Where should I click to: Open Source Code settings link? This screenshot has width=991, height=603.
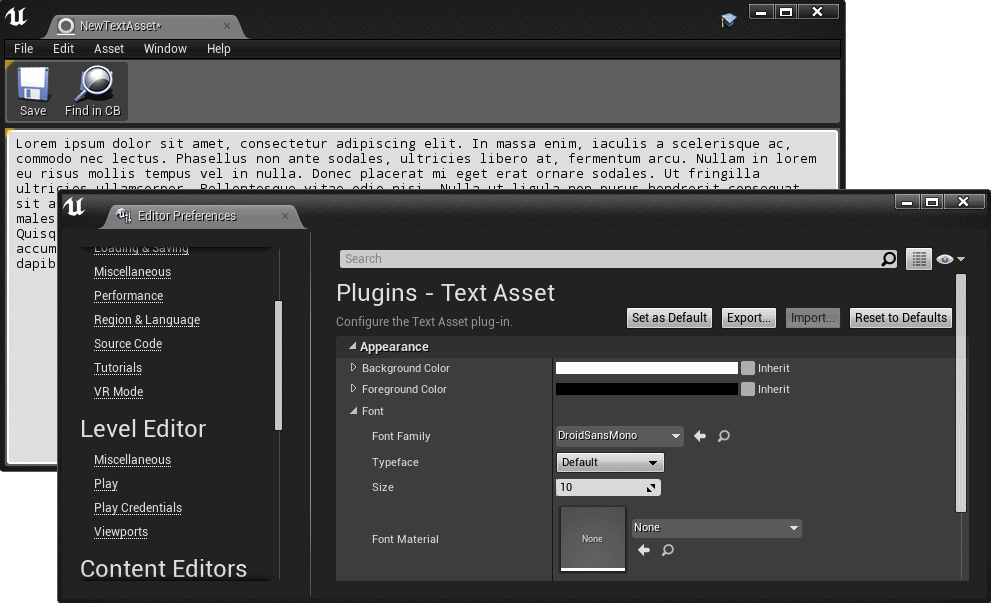pyautogui.click(x=128, y=344)
